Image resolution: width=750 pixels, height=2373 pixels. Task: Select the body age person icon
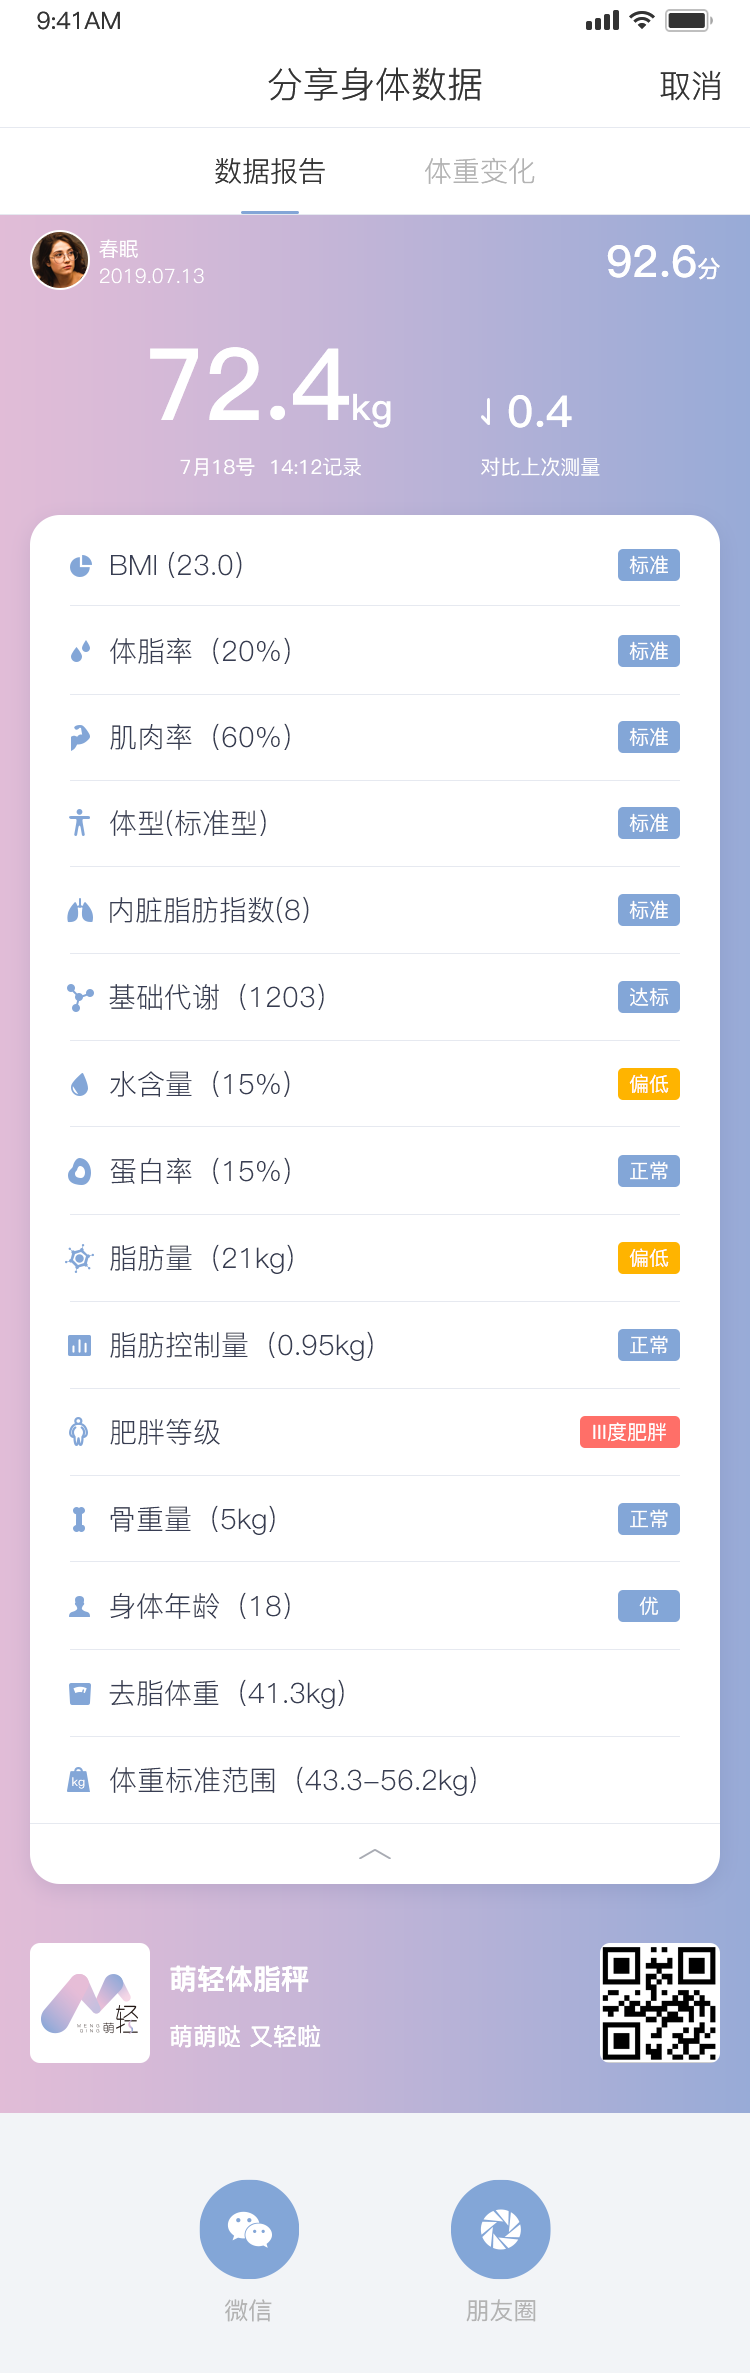[80, 1607]
